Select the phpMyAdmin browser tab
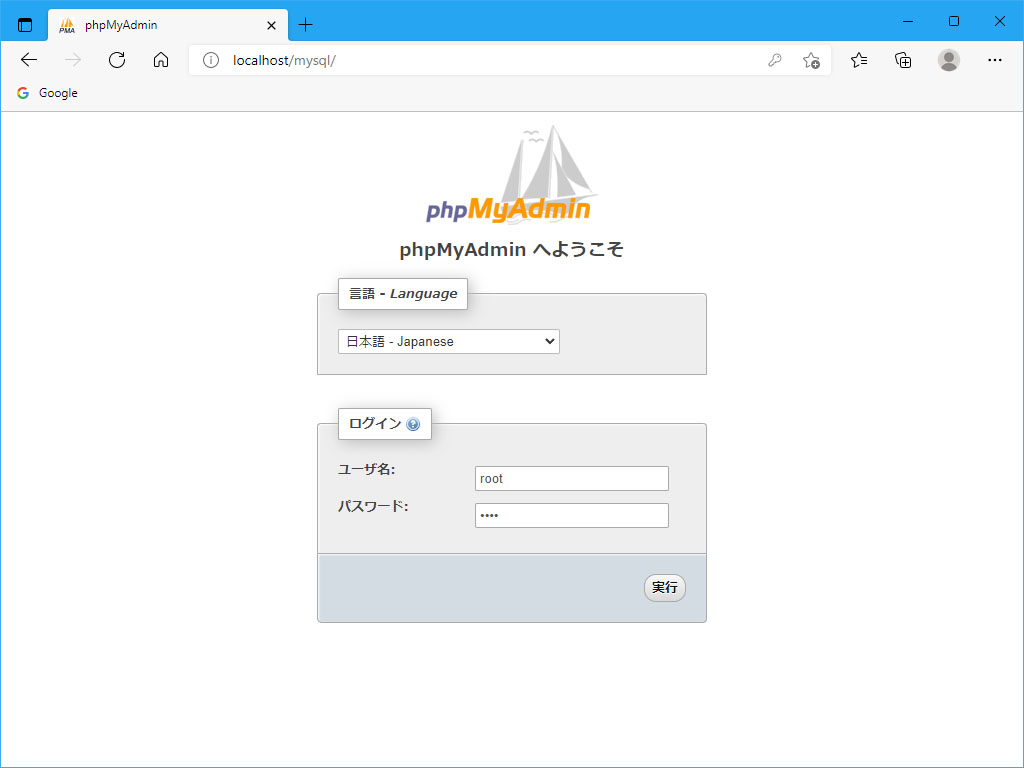 (168, 25)
